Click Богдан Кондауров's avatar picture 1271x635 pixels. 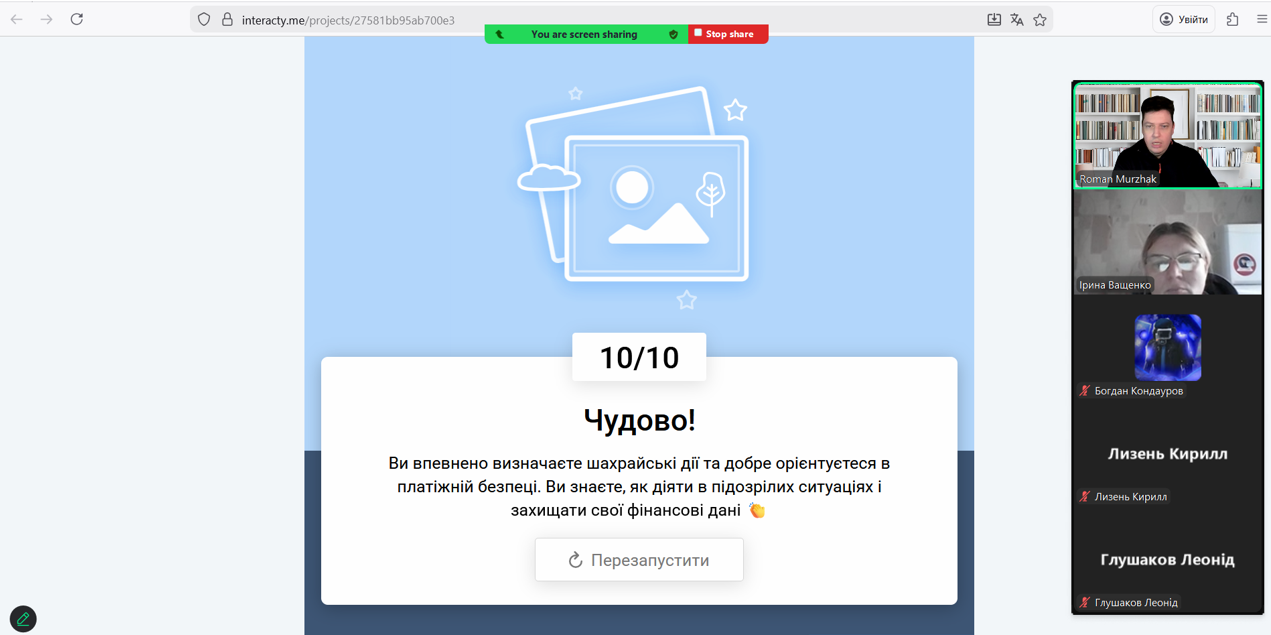click(1167, 347)
